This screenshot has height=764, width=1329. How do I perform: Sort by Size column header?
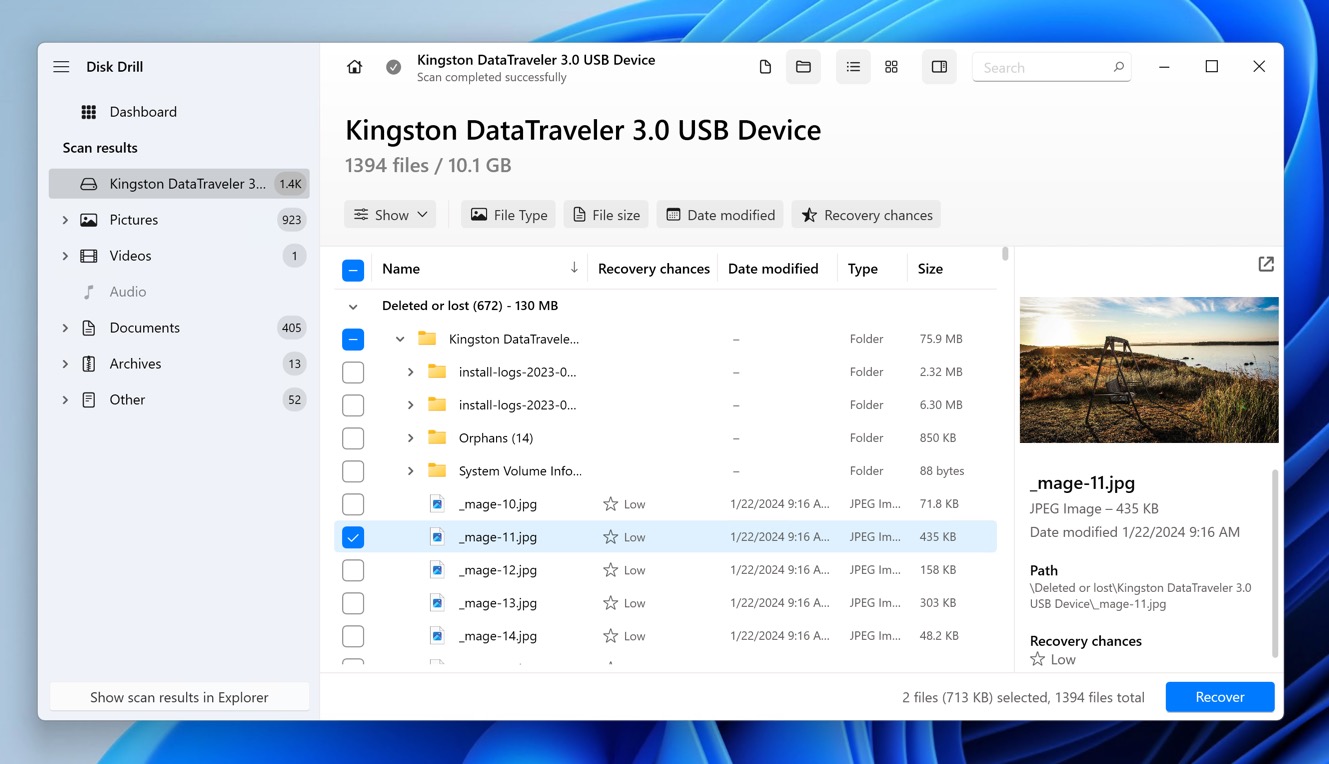coord(930,268)
